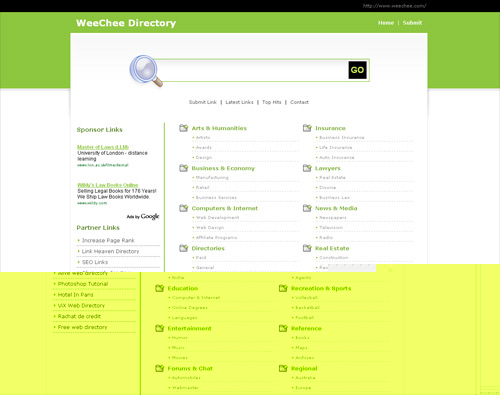Click the Real Estate folder icon
The width and height of the screenshot is (500, 395).
click(307, 248)
